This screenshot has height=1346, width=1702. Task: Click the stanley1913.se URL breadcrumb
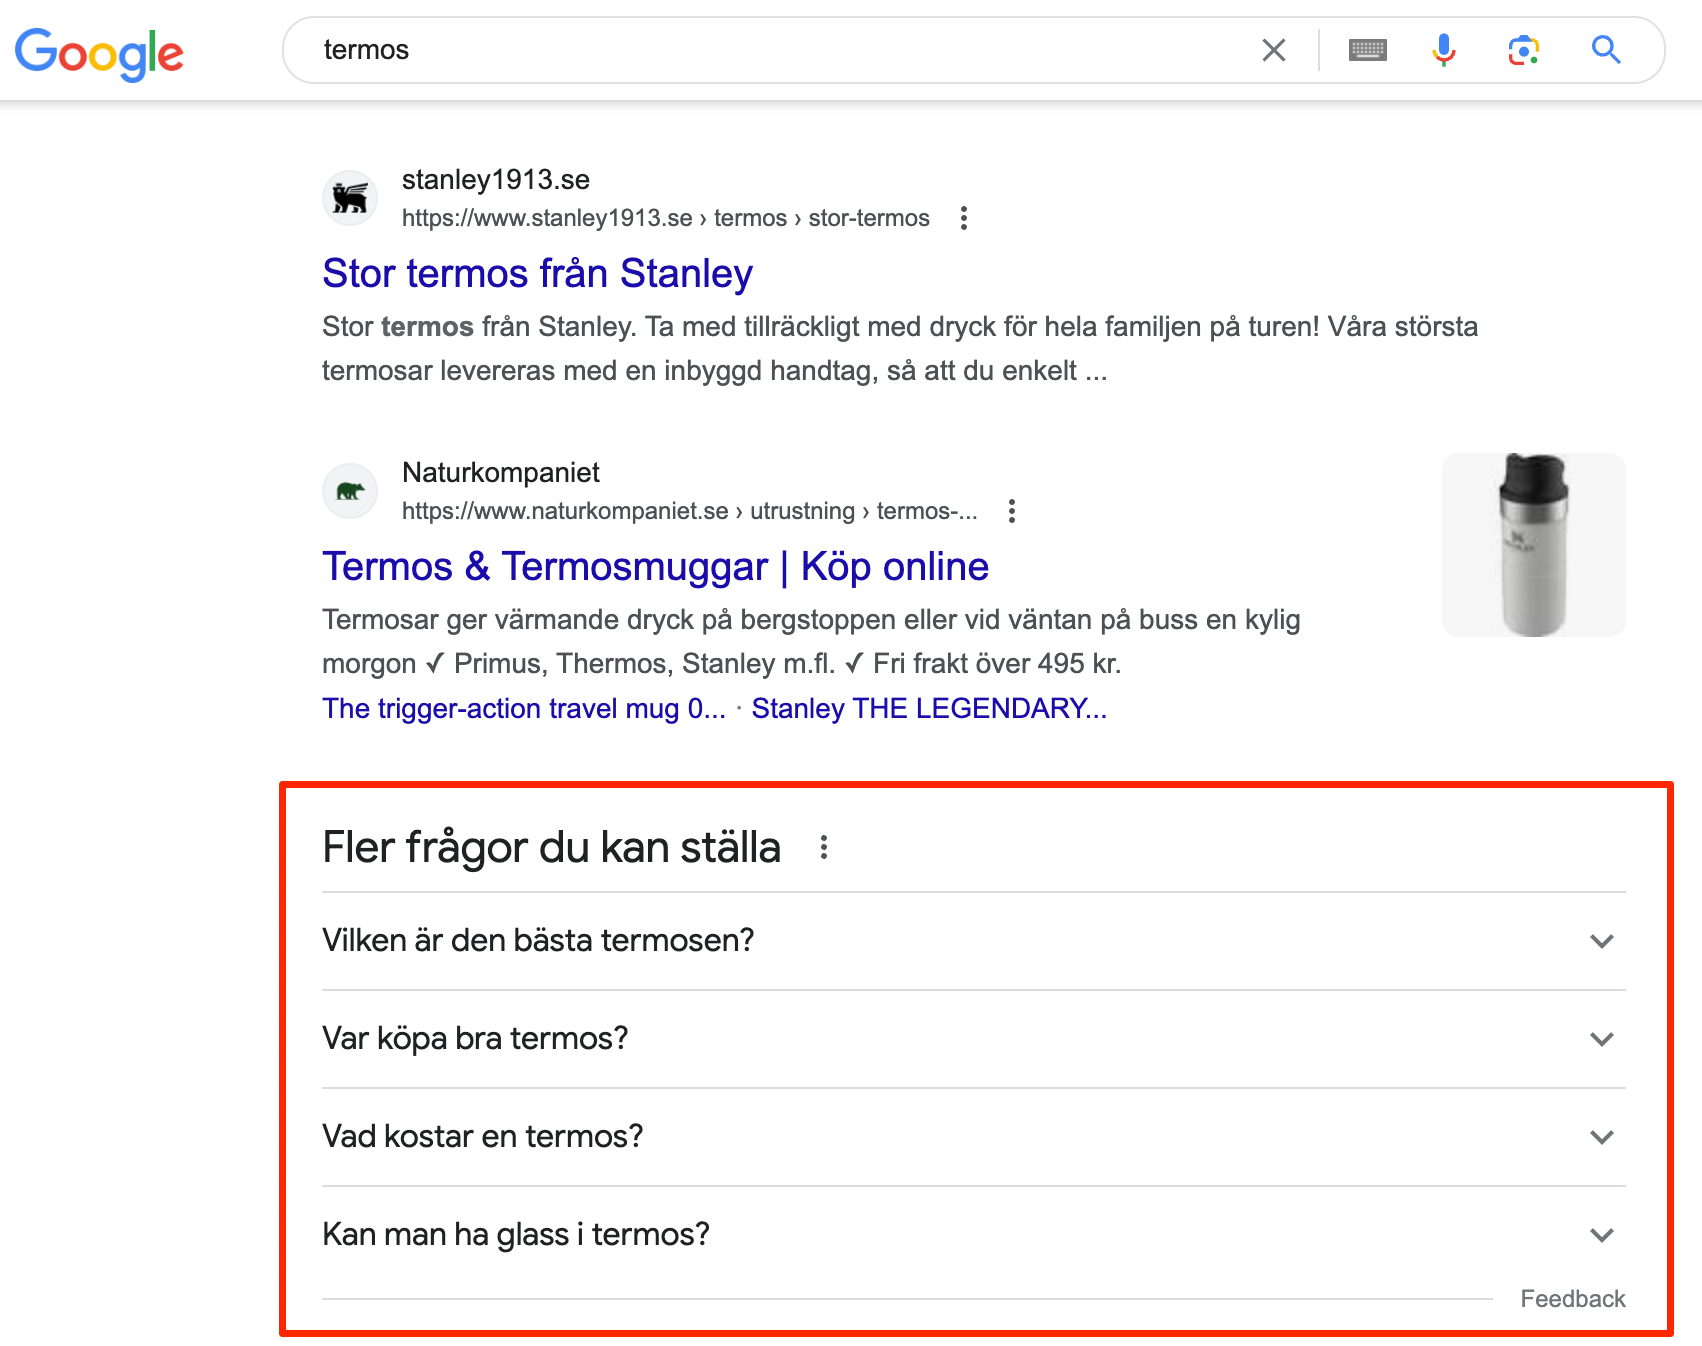pos(665,218)
